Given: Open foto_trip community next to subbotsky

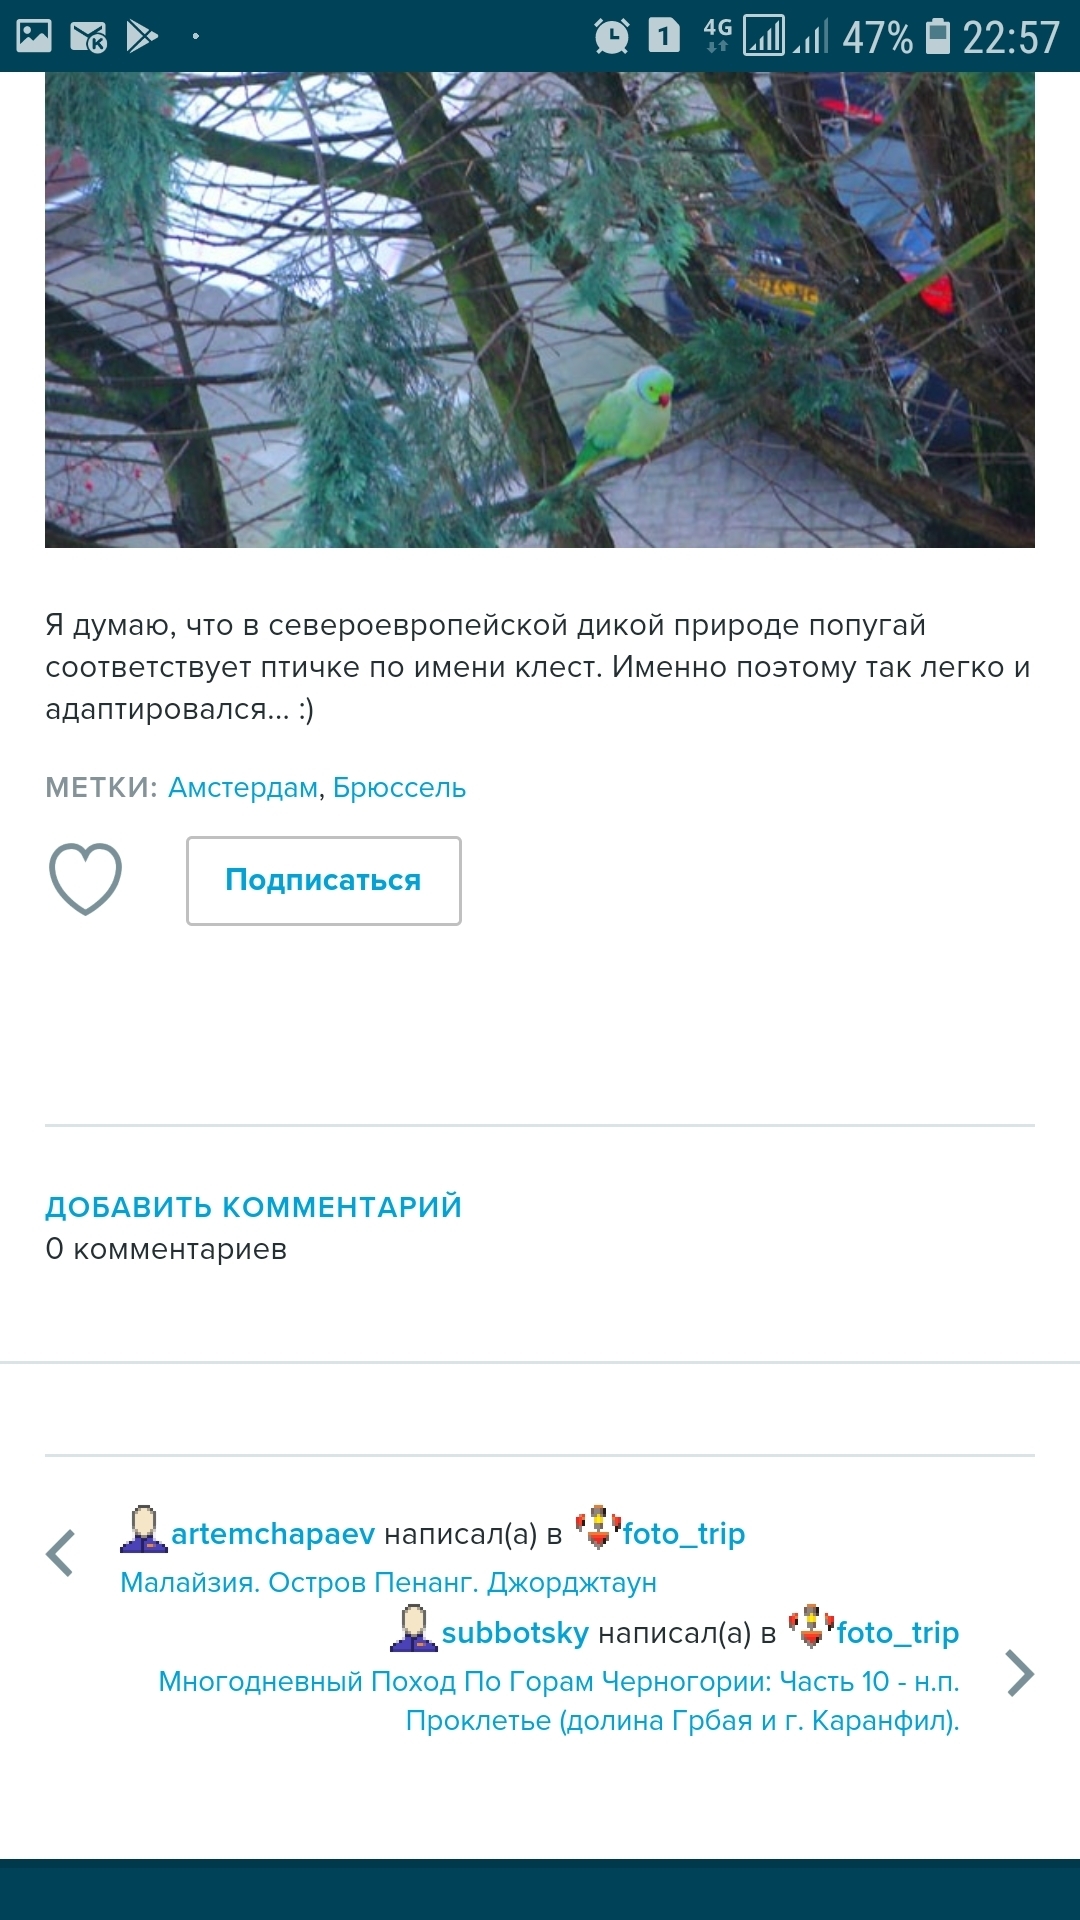Looking at the screenshot, I should 898,1633.
